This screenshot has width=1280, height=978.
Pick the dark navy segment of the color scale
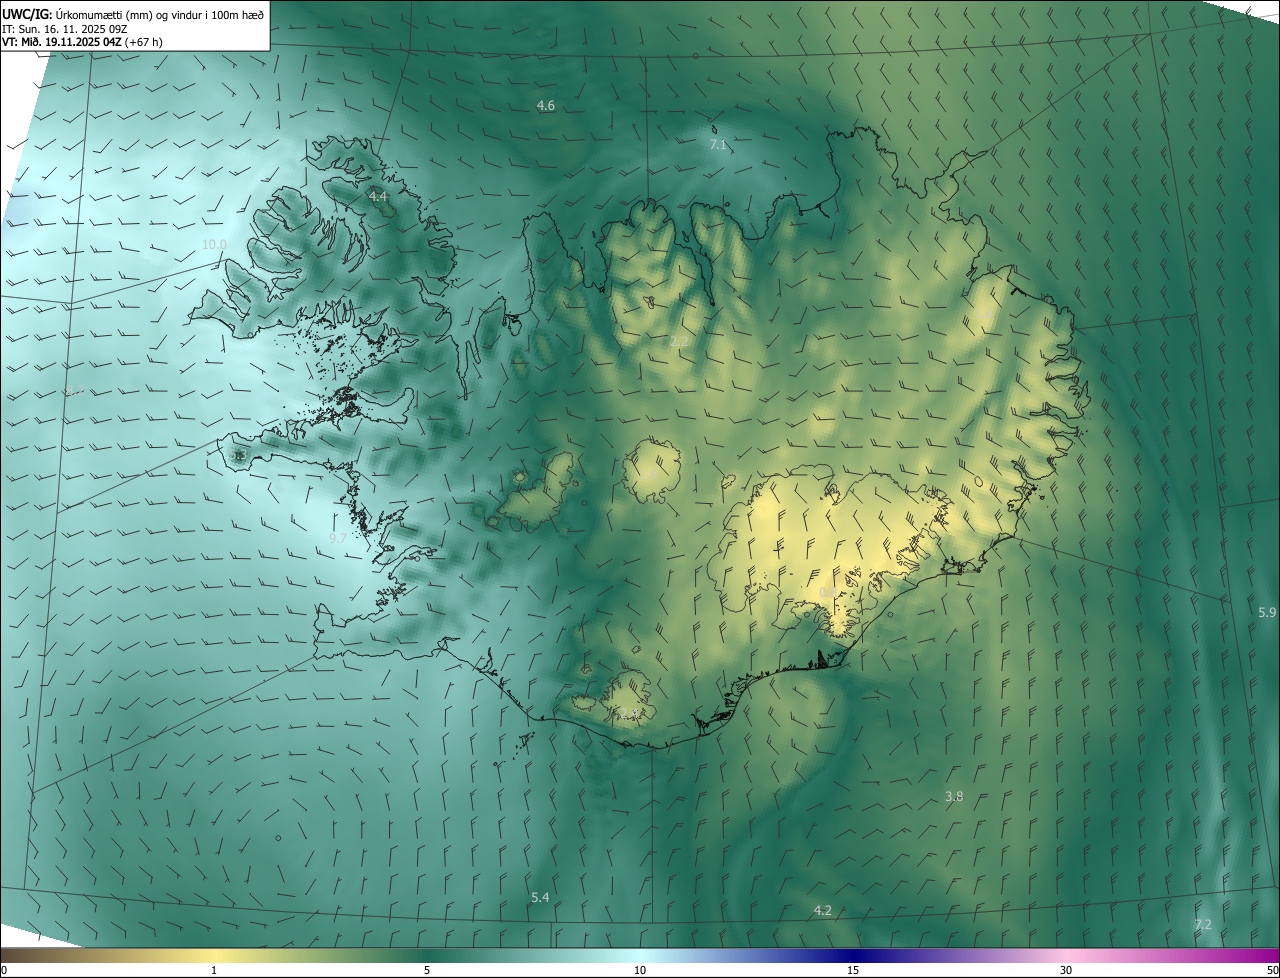[853, 955]
